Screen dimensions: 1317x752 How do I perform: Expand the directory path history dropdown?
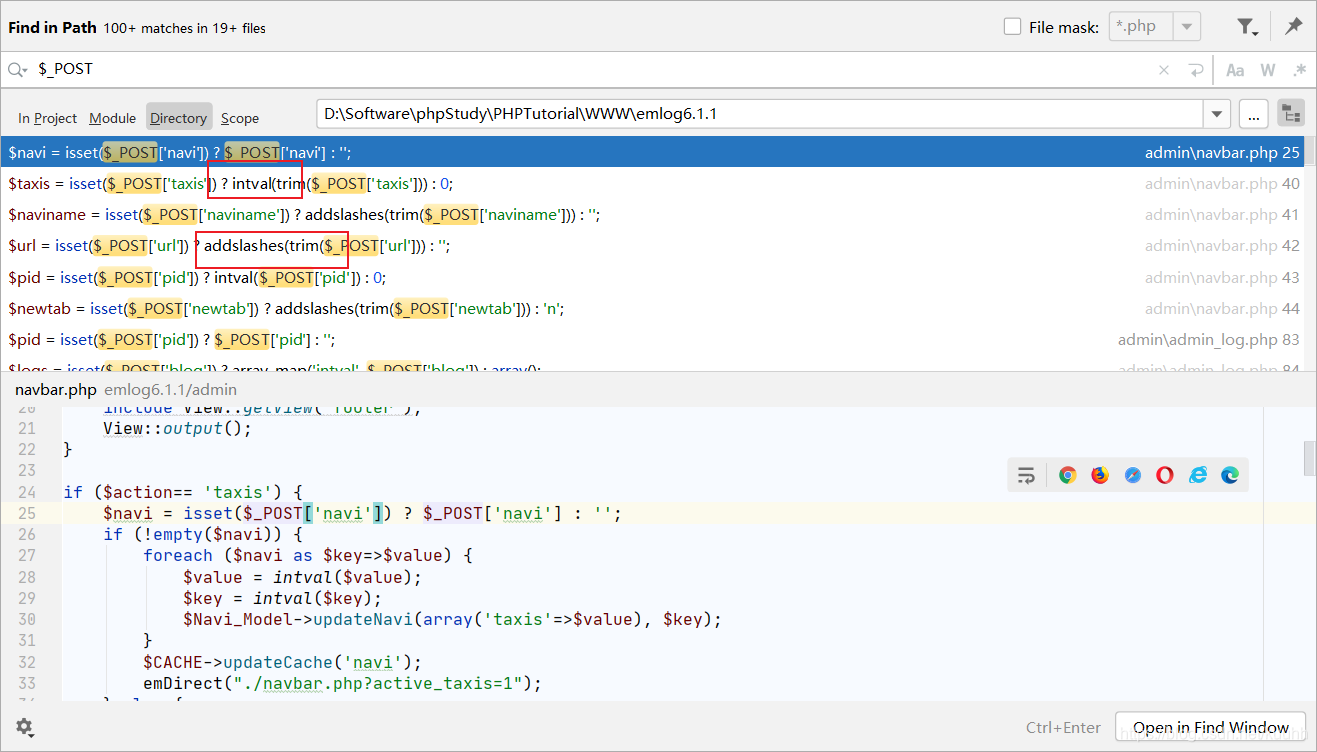coord(1217,114)
